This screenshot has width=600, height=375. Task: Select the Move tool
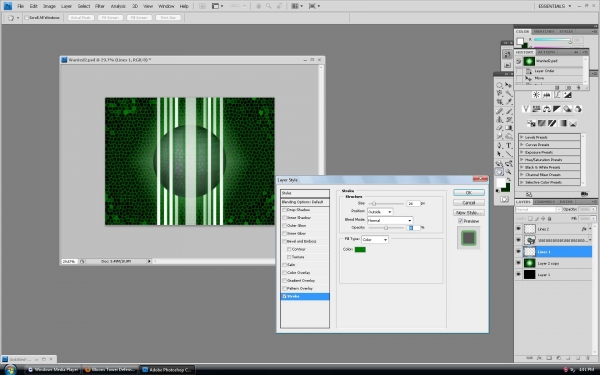coord(509,85)
